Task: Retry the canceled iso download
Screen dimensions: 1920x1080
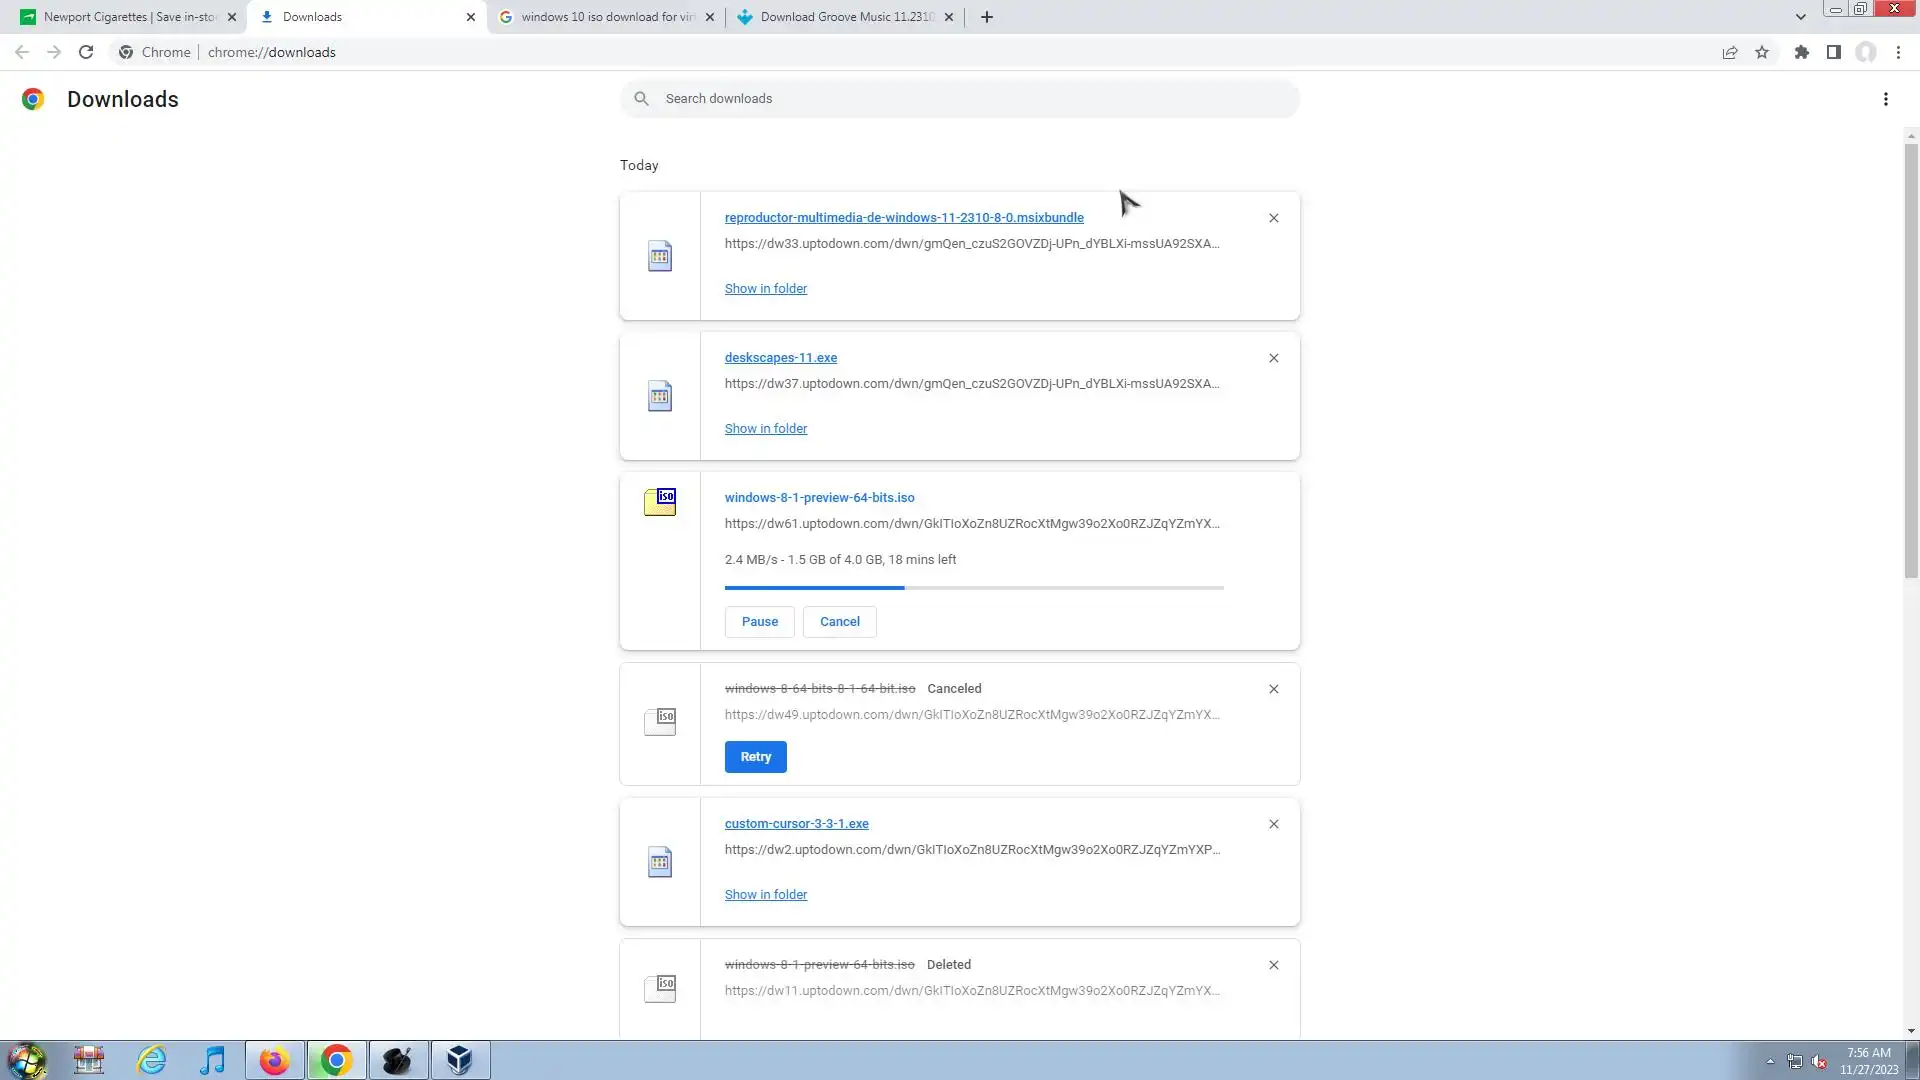Action: (755, 757)
